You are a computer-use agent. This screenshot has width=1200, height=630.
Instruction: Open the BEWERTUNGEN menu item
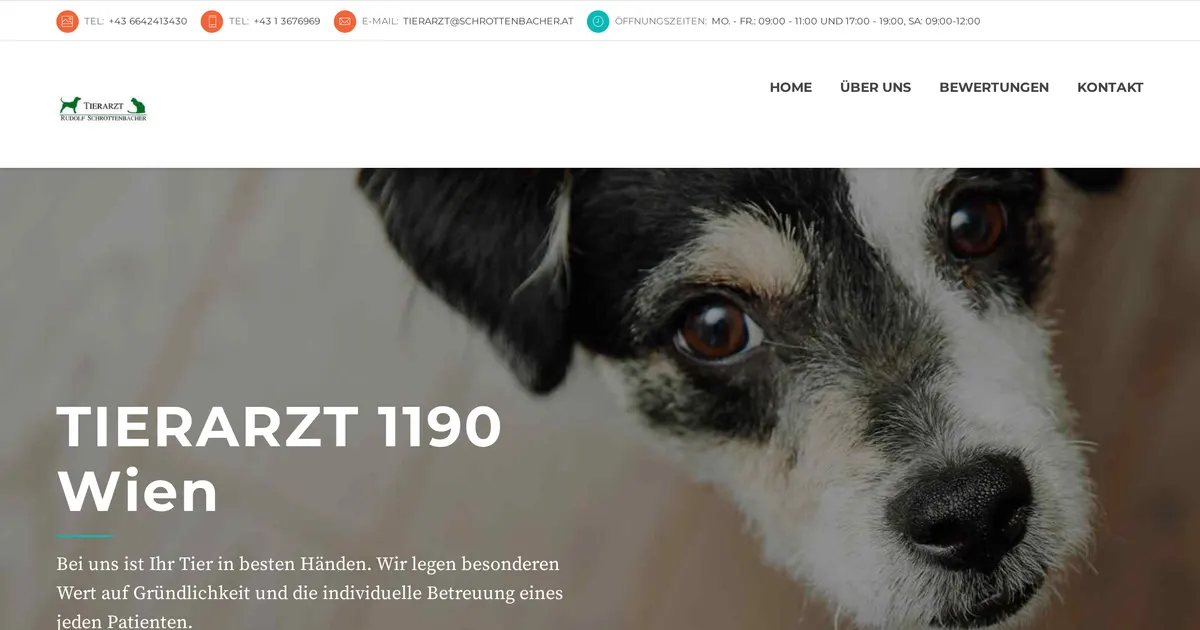pos(994,88)
